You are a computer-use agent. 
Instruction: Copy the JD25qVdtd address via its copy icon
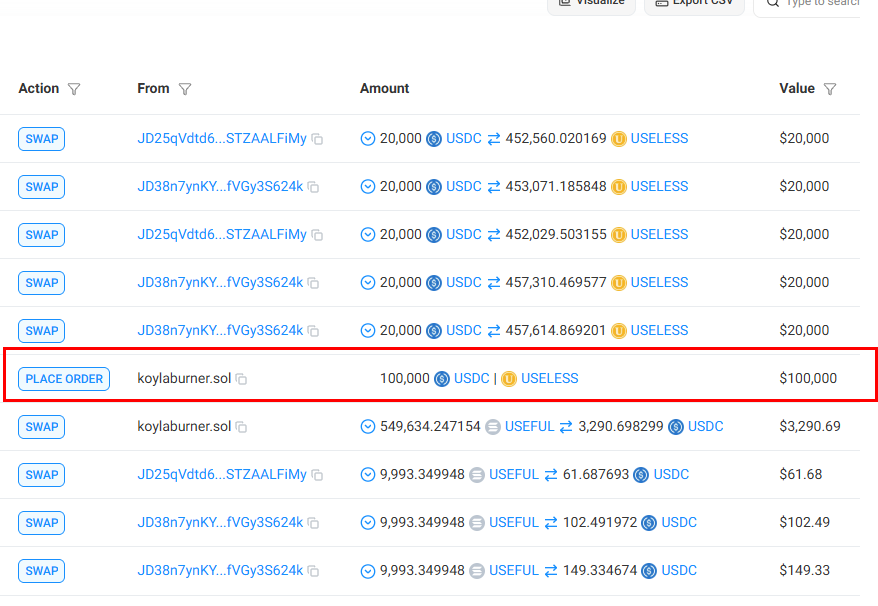(x=316, y=138)
